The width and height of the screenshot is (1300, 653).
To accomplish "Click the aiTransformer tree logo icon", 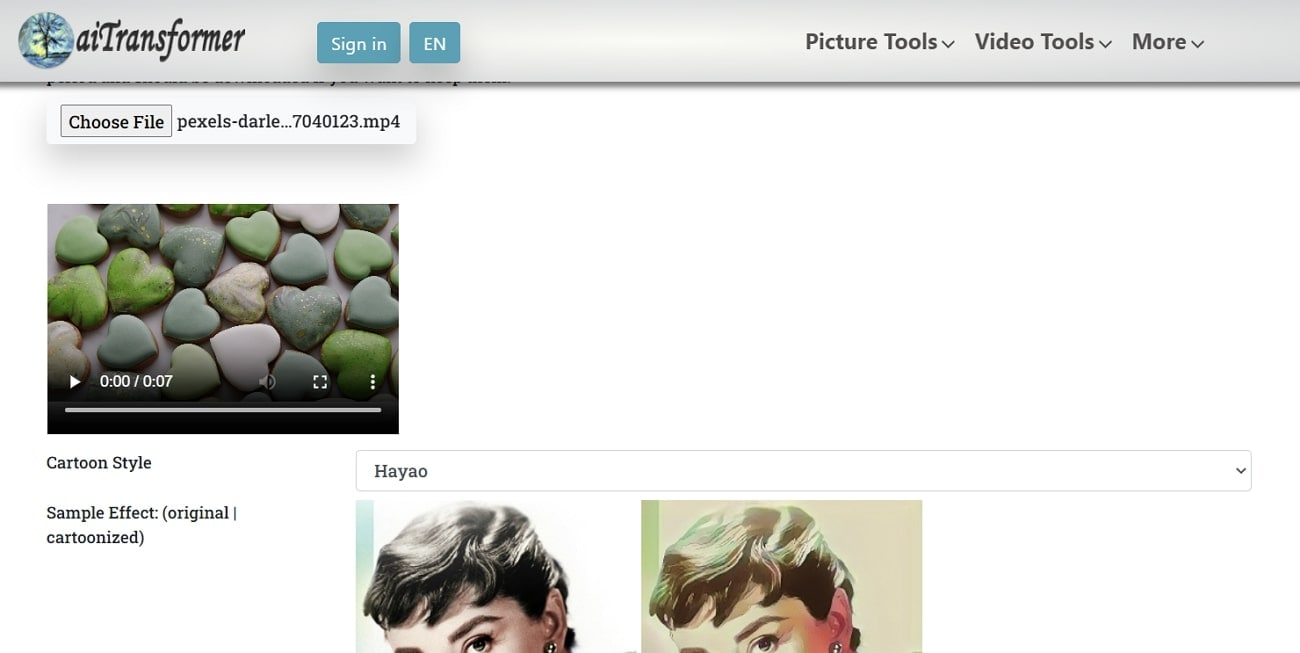I will (45, 40).
